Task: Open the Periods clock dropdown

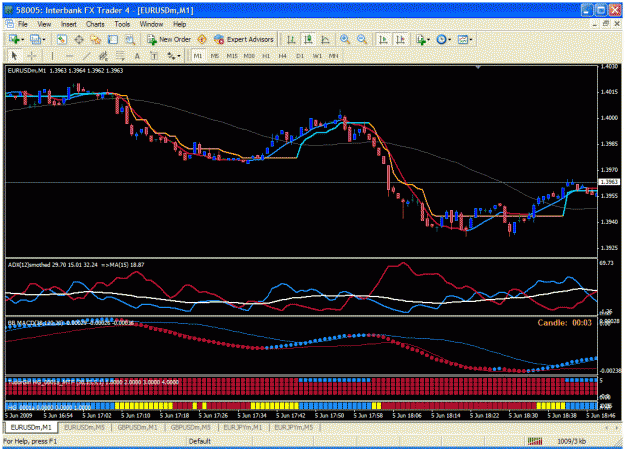Action: [444, 39]
